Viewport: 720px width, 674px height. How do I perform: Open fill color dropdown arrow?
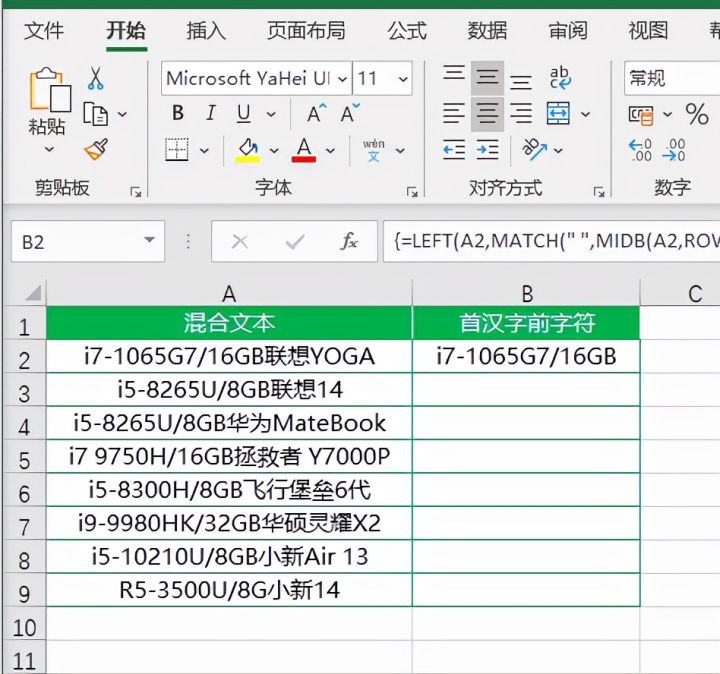[x=274, y=150]
